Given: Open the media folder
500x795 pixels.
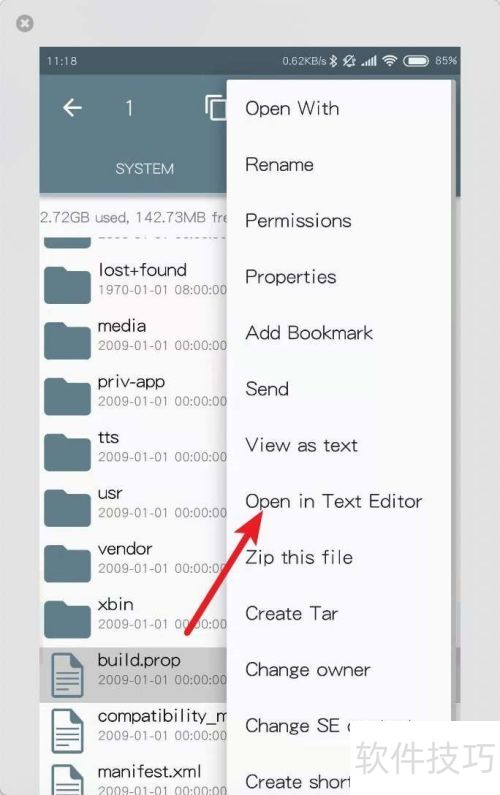Looking at the screenshot, I should pos(133,336).
